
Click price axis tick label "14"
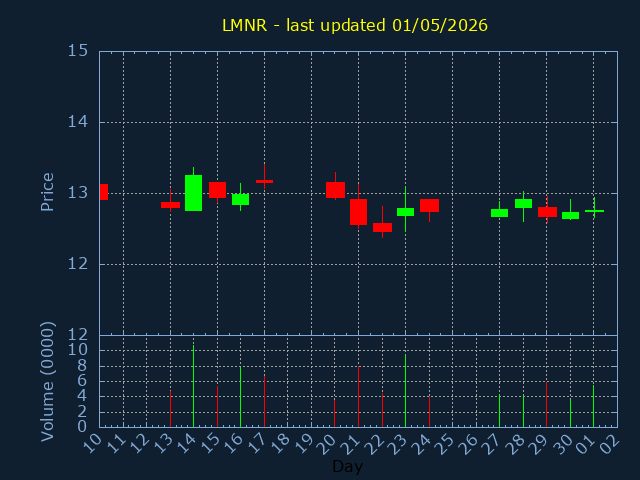[78, 122]
